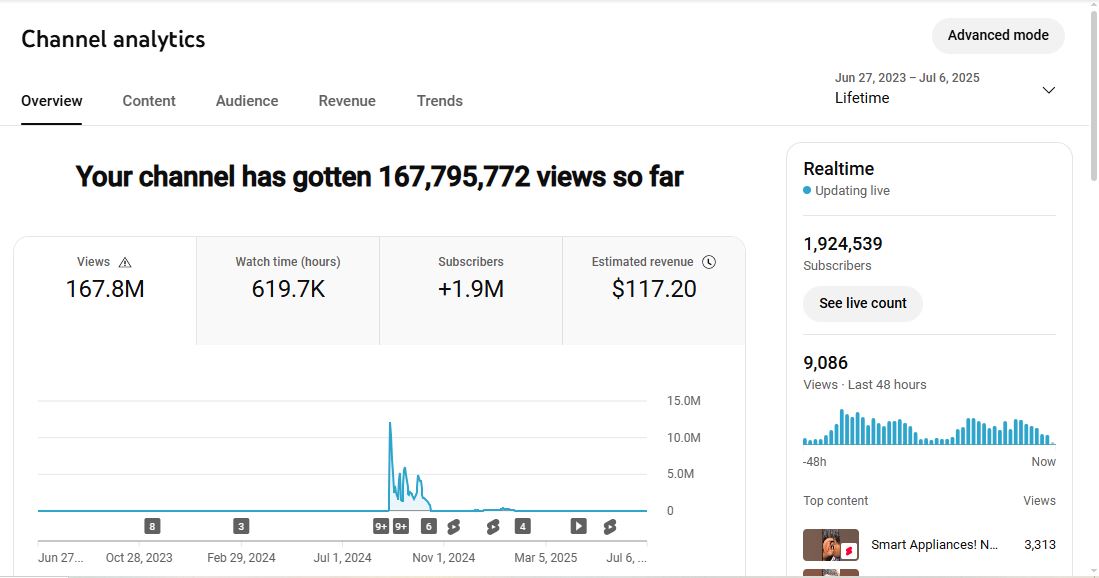Switch to the Content tab

[149, 101]
